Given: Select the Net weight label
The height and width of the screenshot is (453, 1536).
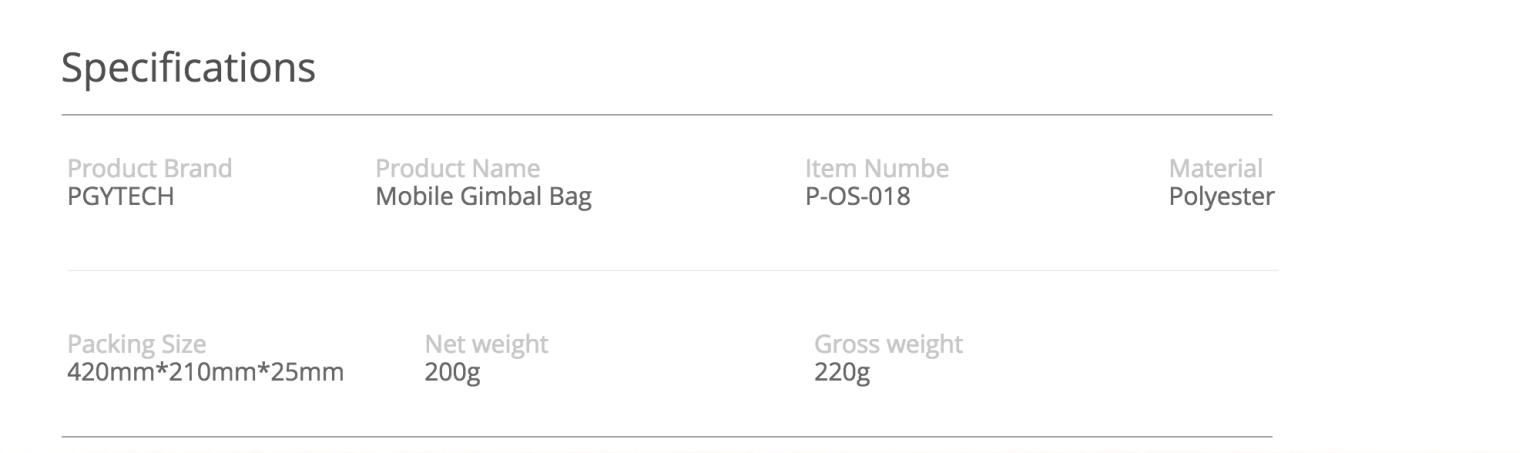Looking at the screenshot, I should [x=486, y=345].
